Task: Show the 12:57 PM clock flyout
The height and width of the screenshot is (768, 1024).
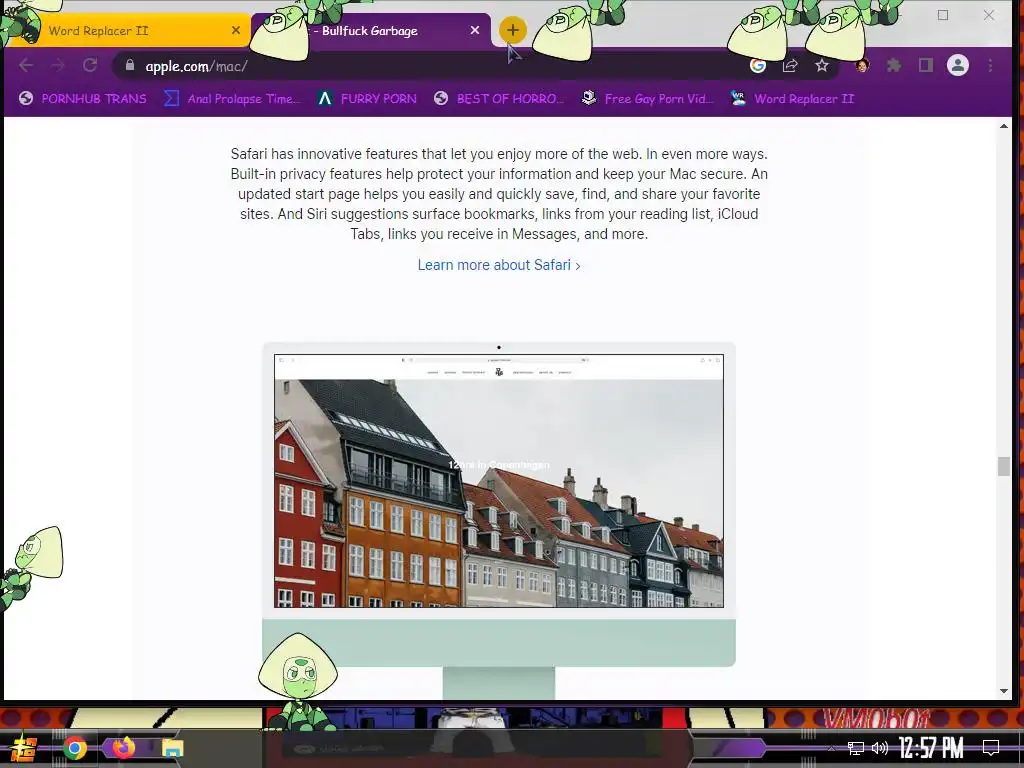Action: (x=931, y=748)
